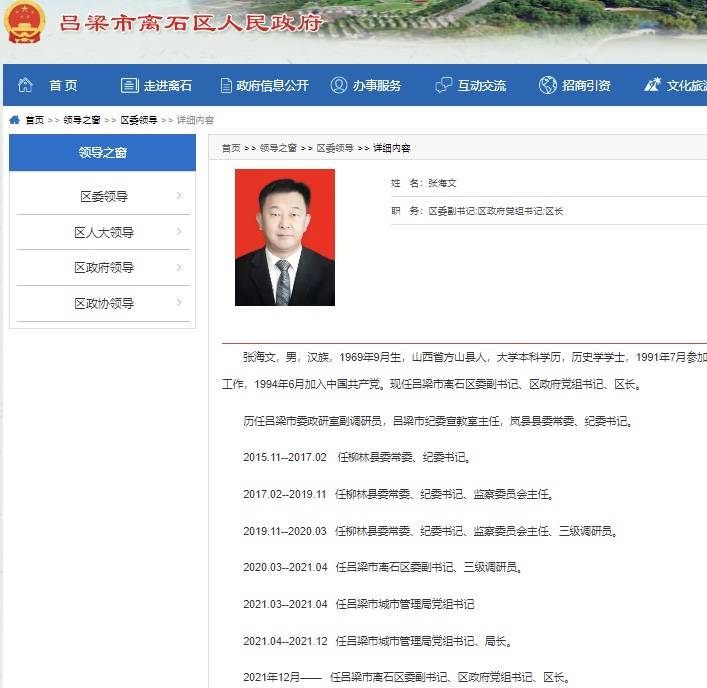Click the blue house icon in breadcrumb
The height and width of the screenshot is (688, 707).
(14, 119)
